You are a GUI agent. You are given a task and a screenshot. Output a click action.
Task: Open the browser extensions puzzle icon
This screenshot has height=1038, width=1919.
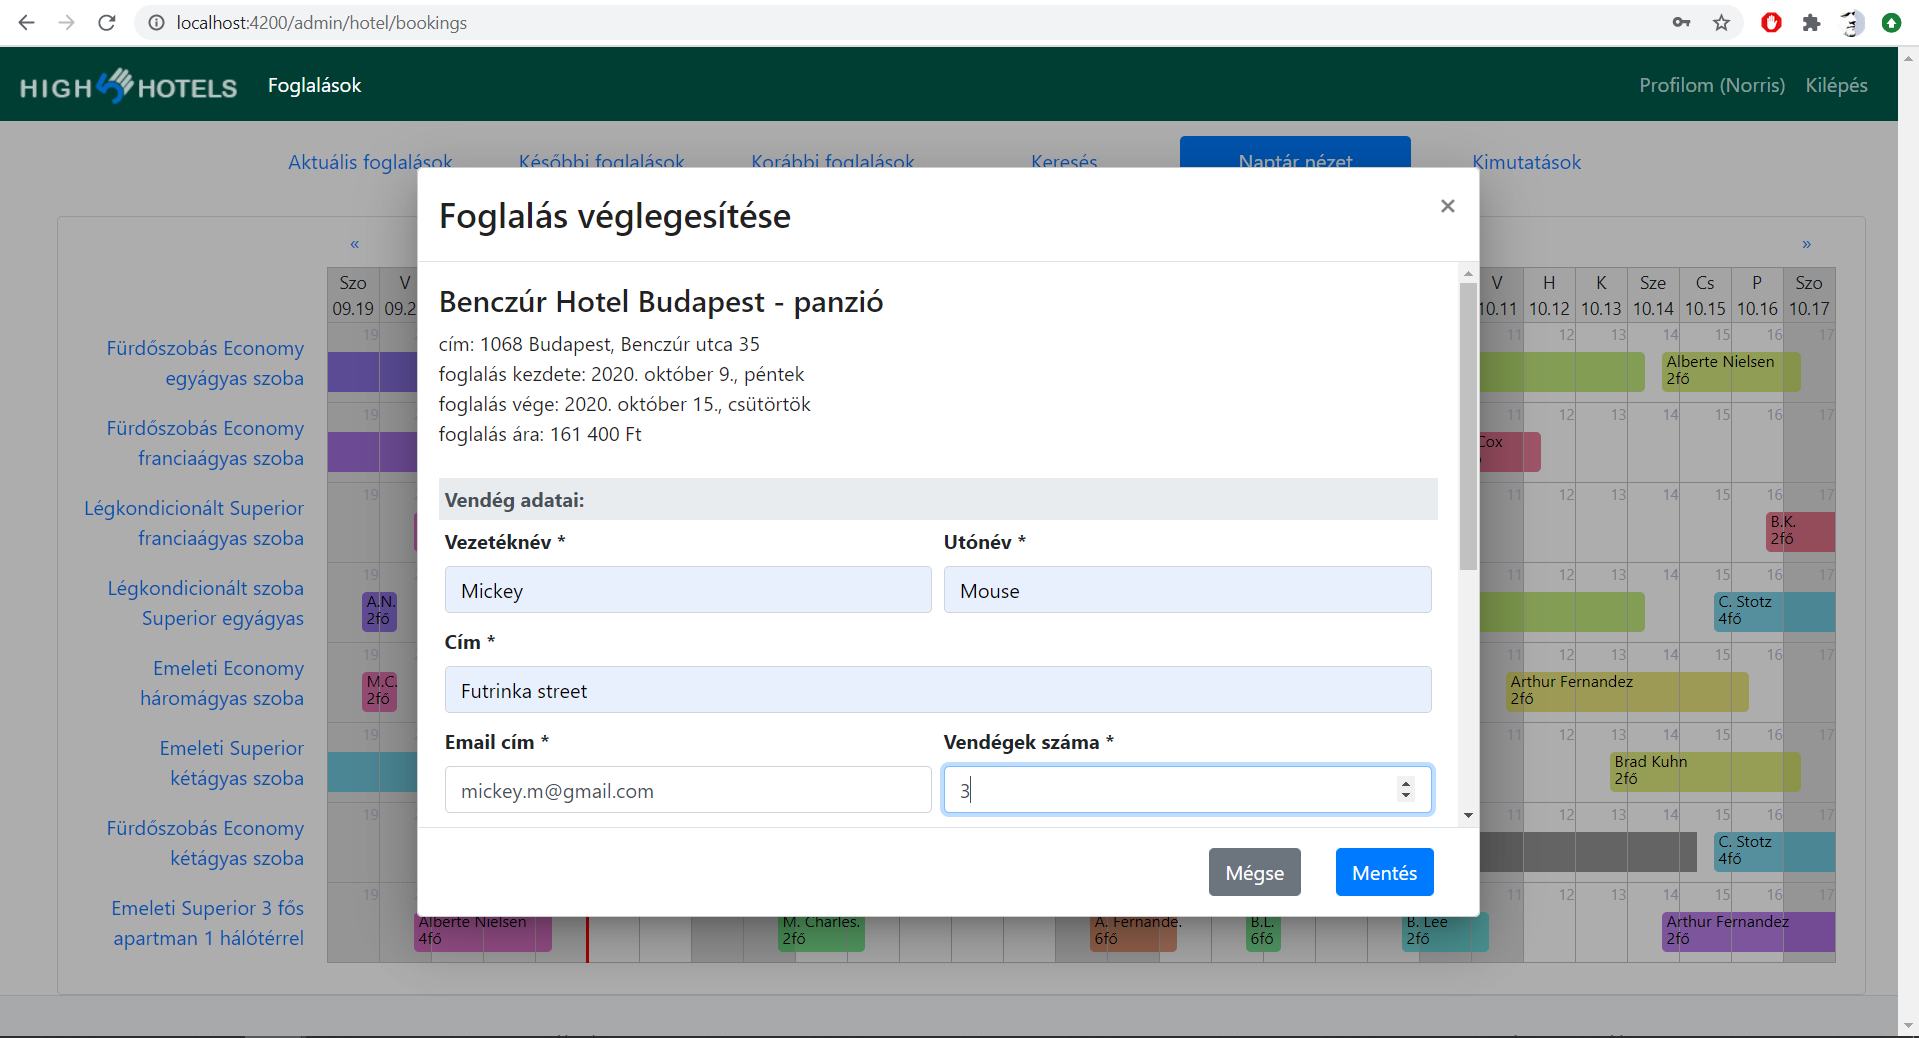click(1811, 22)
